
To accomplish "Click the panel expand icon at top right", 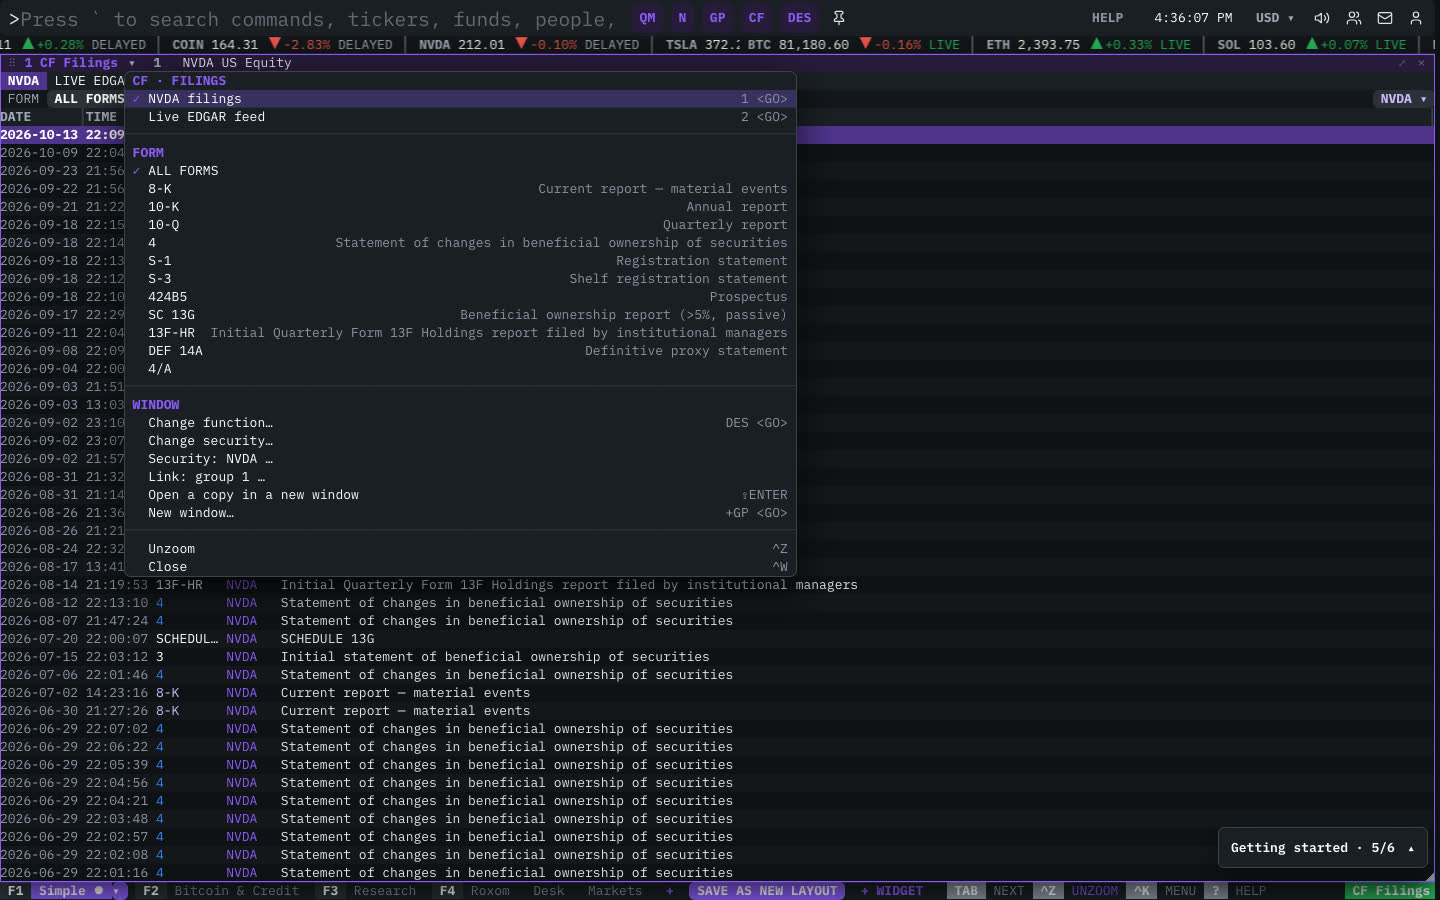I will [1402, 63].
